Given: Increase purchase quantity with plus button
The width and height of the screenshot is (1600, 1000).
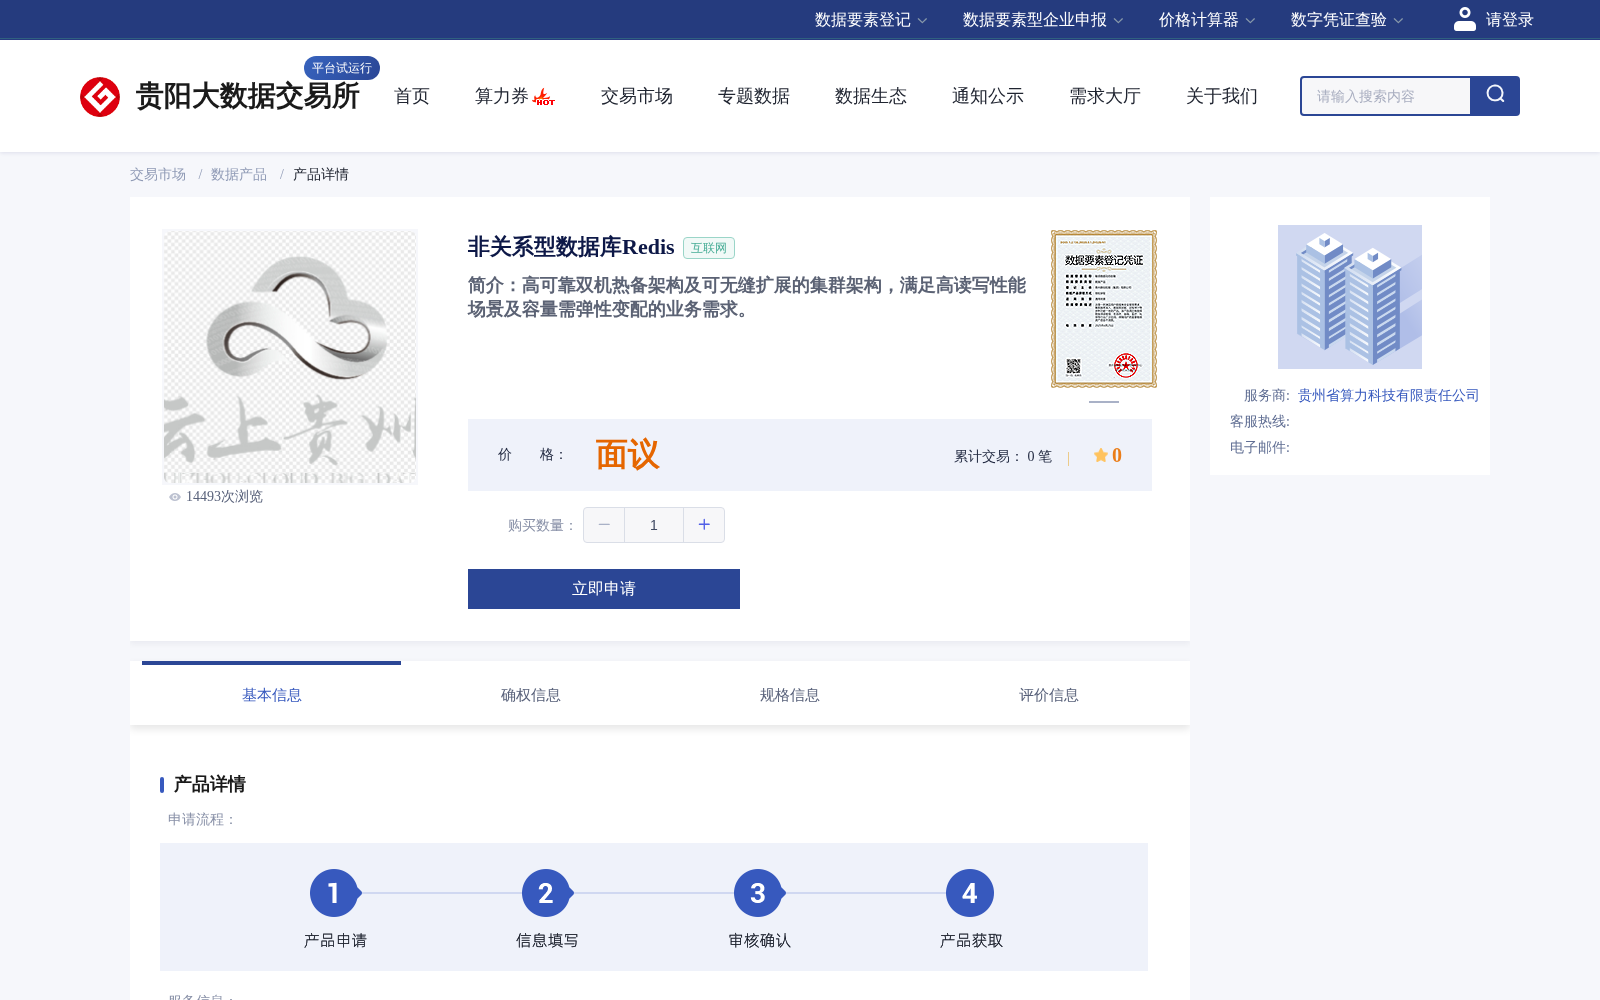Looking at the screenshot, I should 704,525.
